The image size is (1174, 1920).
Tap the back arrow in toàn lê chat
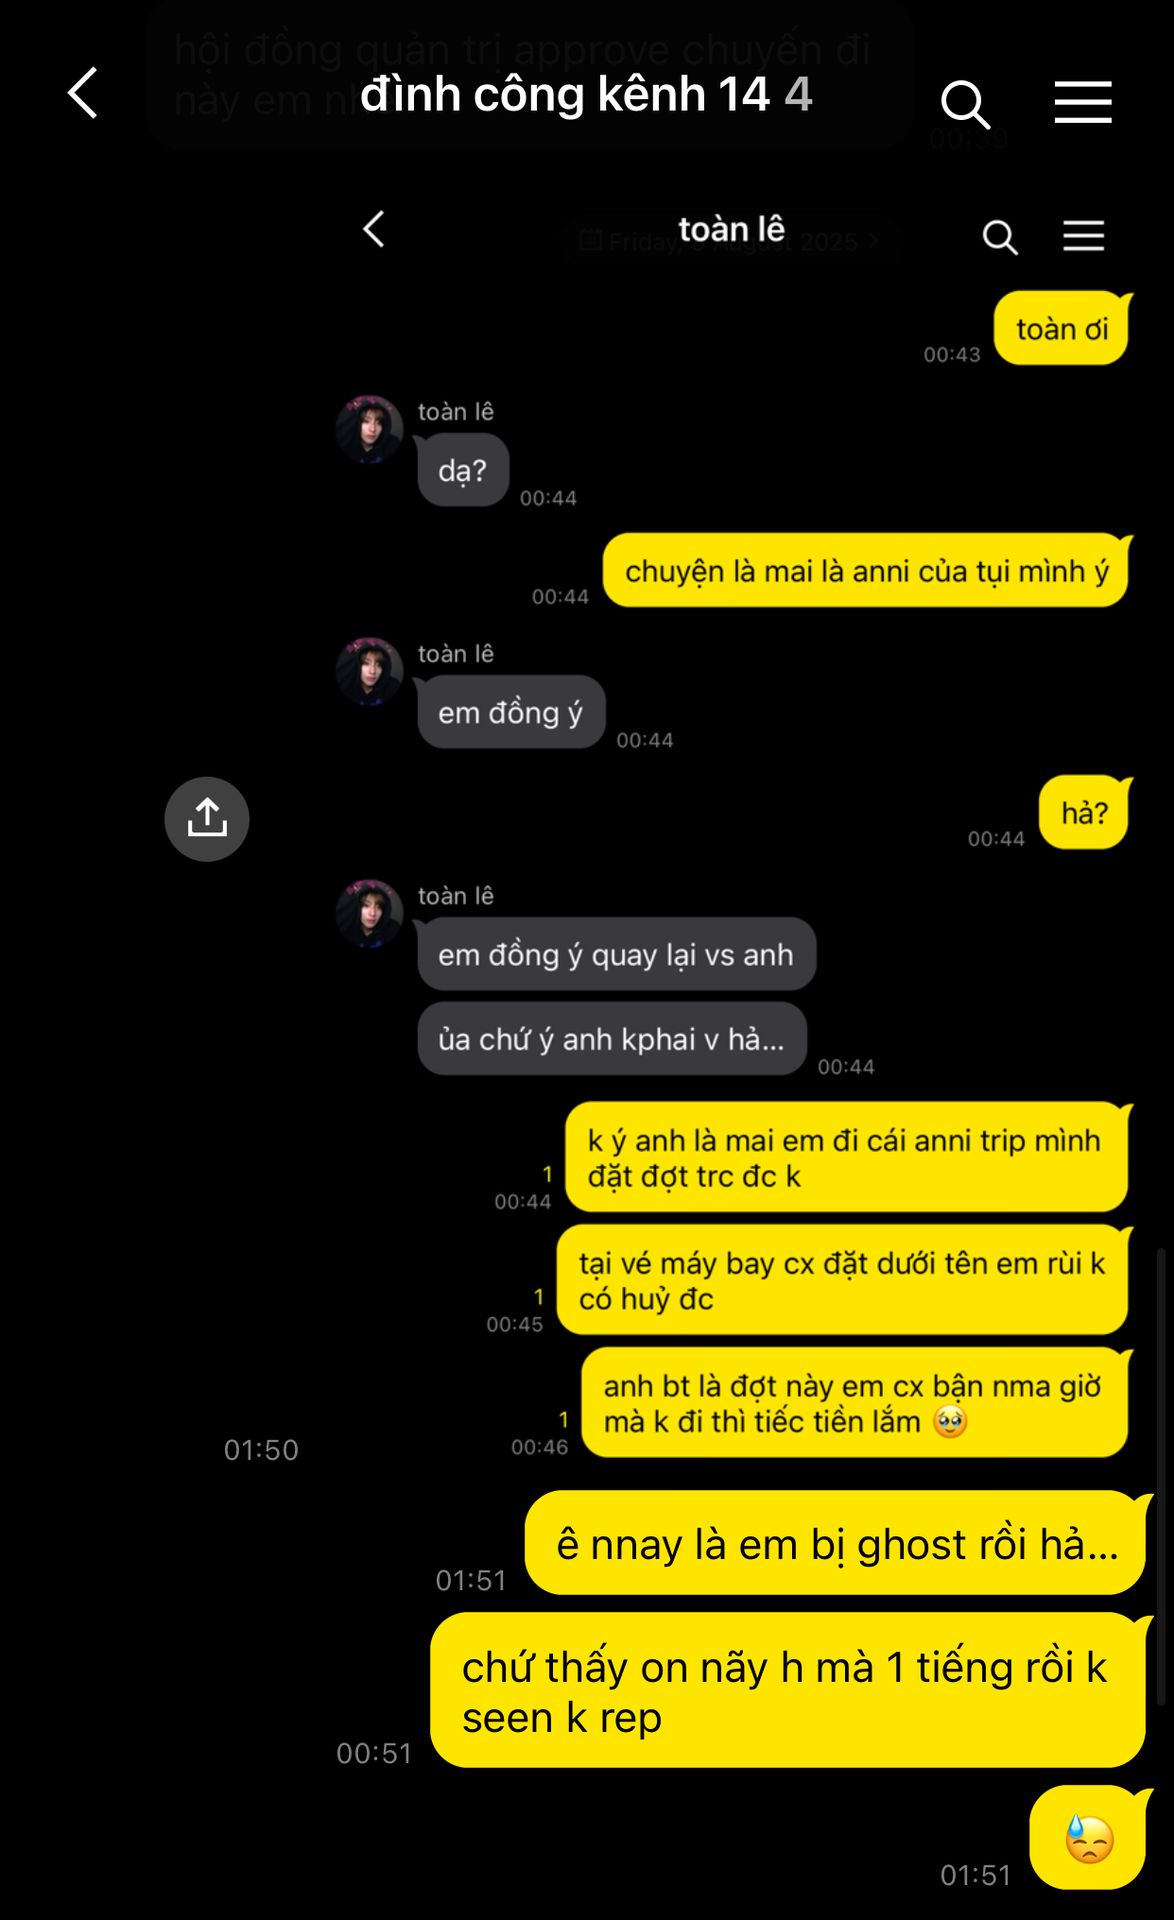pos(373,229)
